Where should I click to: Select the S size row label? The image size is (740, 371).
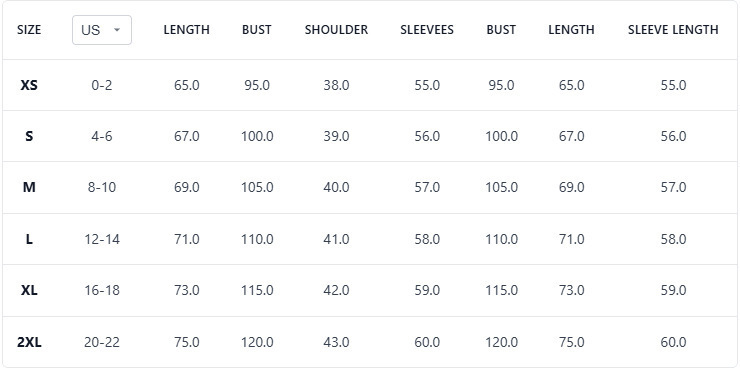coord(29,136)
